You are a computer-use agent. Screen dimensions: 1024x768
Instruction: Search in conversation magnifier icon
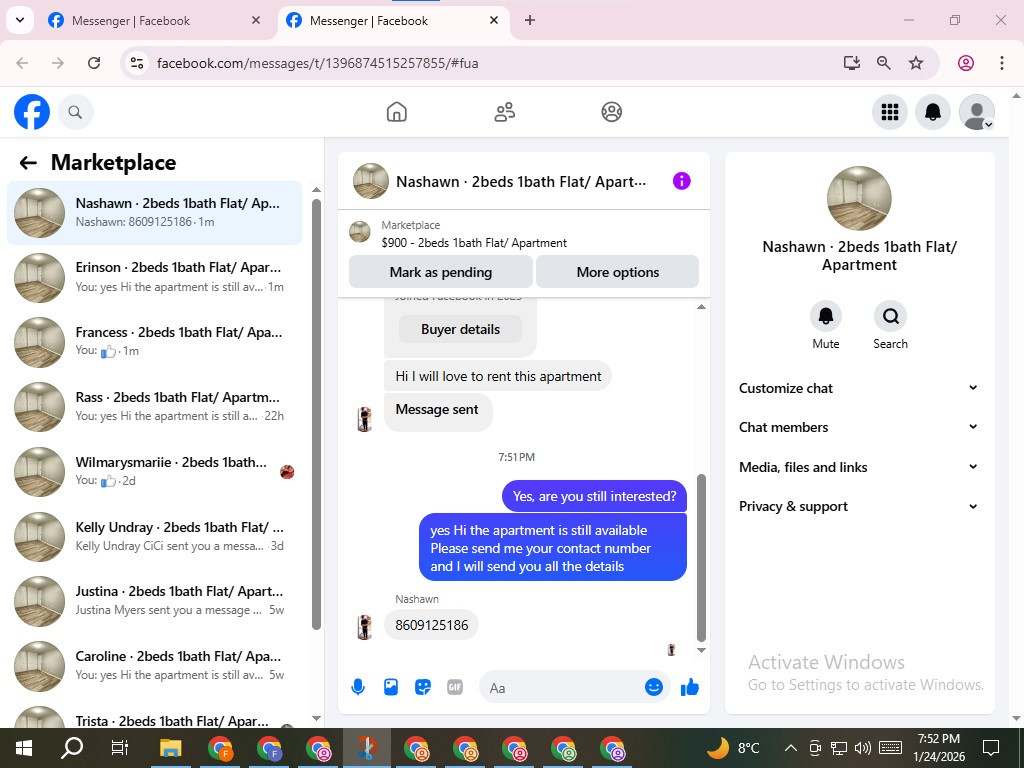coord(890,316)
